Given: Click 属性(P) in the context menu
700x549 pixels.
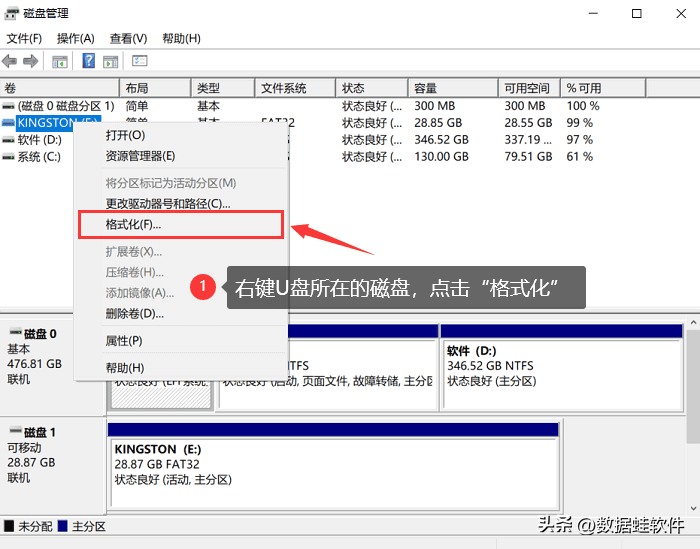Looking at the screenshot, I should point(125,341).
